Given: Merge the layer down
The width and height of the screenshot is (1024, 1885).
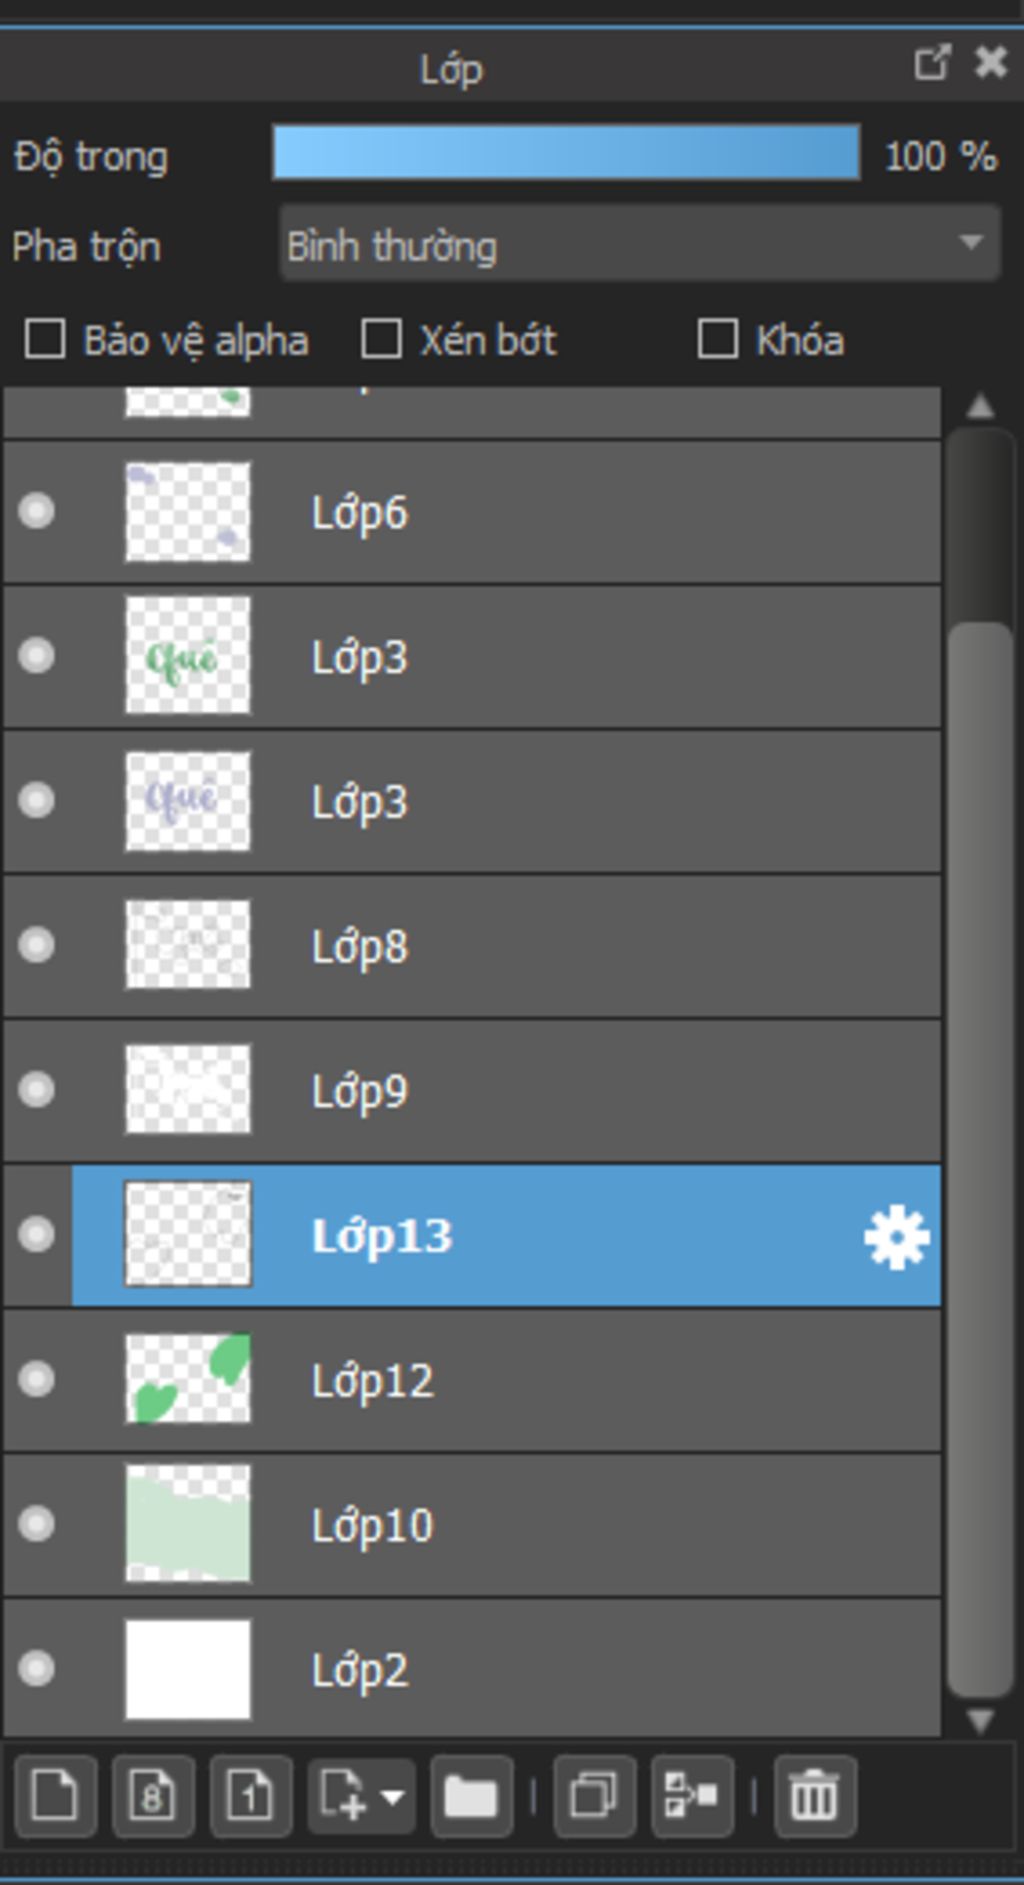Looking at the screenshot, I should click(x=692, y=1797).
